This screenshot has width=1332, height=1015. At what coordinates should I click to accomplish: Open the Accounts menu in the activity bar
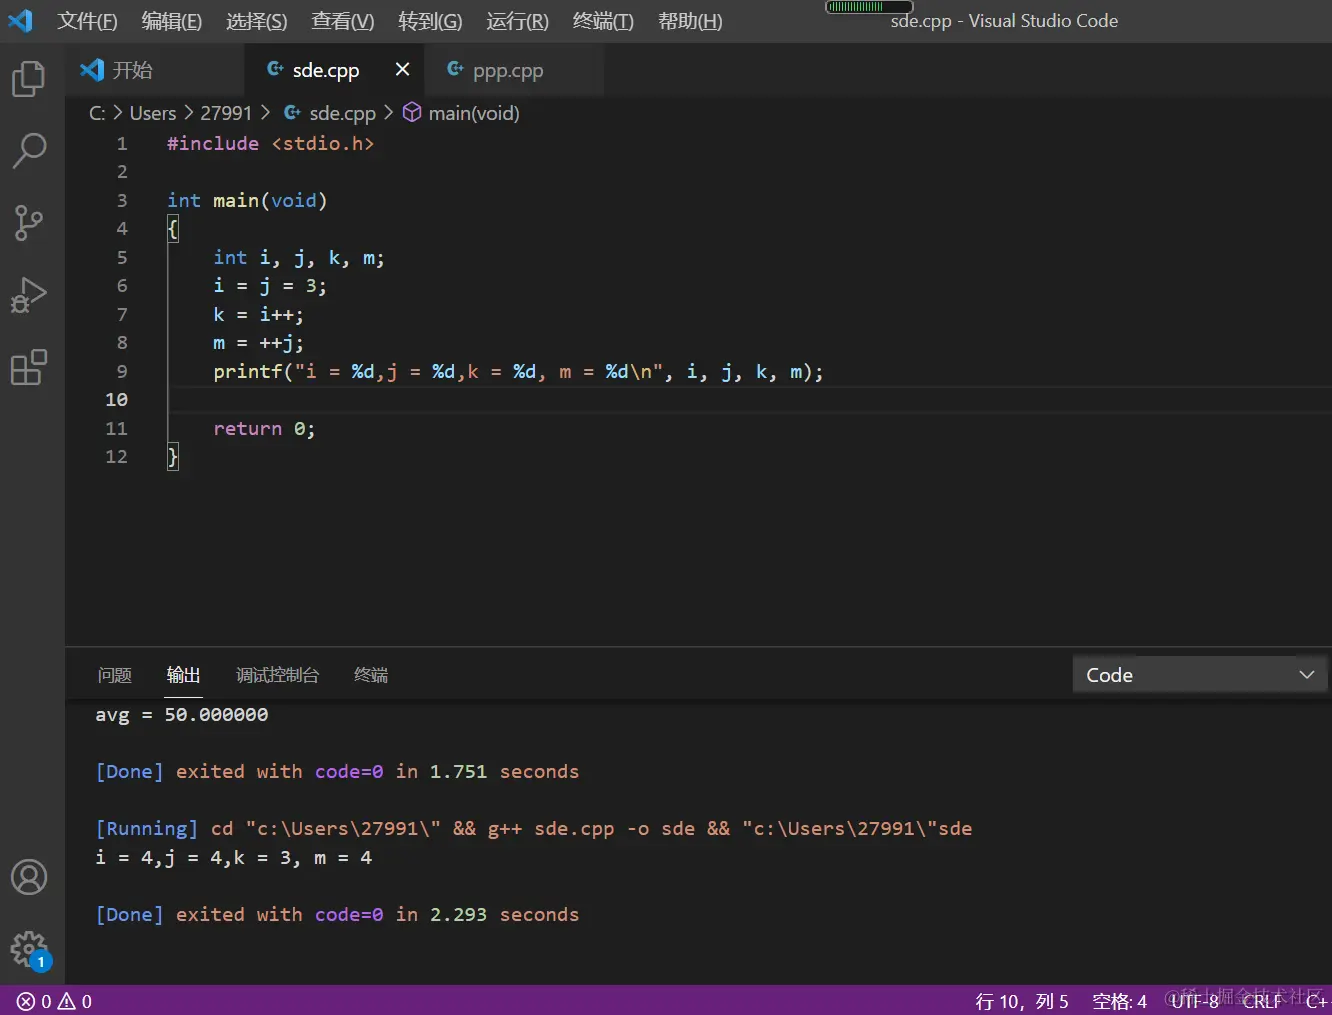coord(29,877)
